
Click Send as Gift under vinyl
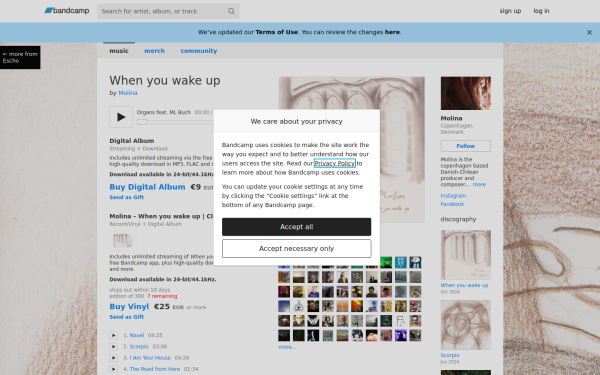tap(127, 317)
